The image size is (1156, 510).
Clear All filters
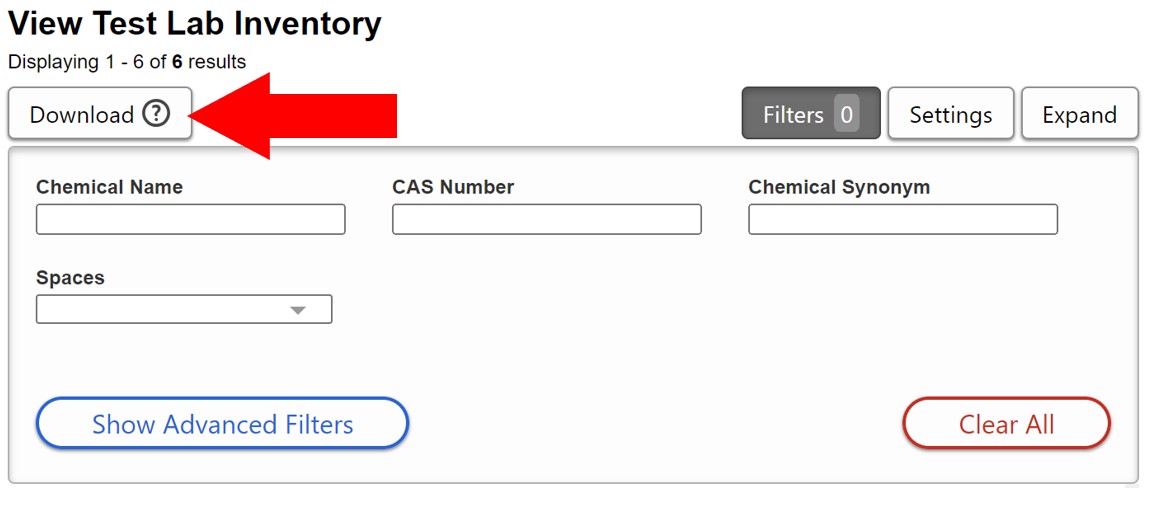coord(1006,424)
